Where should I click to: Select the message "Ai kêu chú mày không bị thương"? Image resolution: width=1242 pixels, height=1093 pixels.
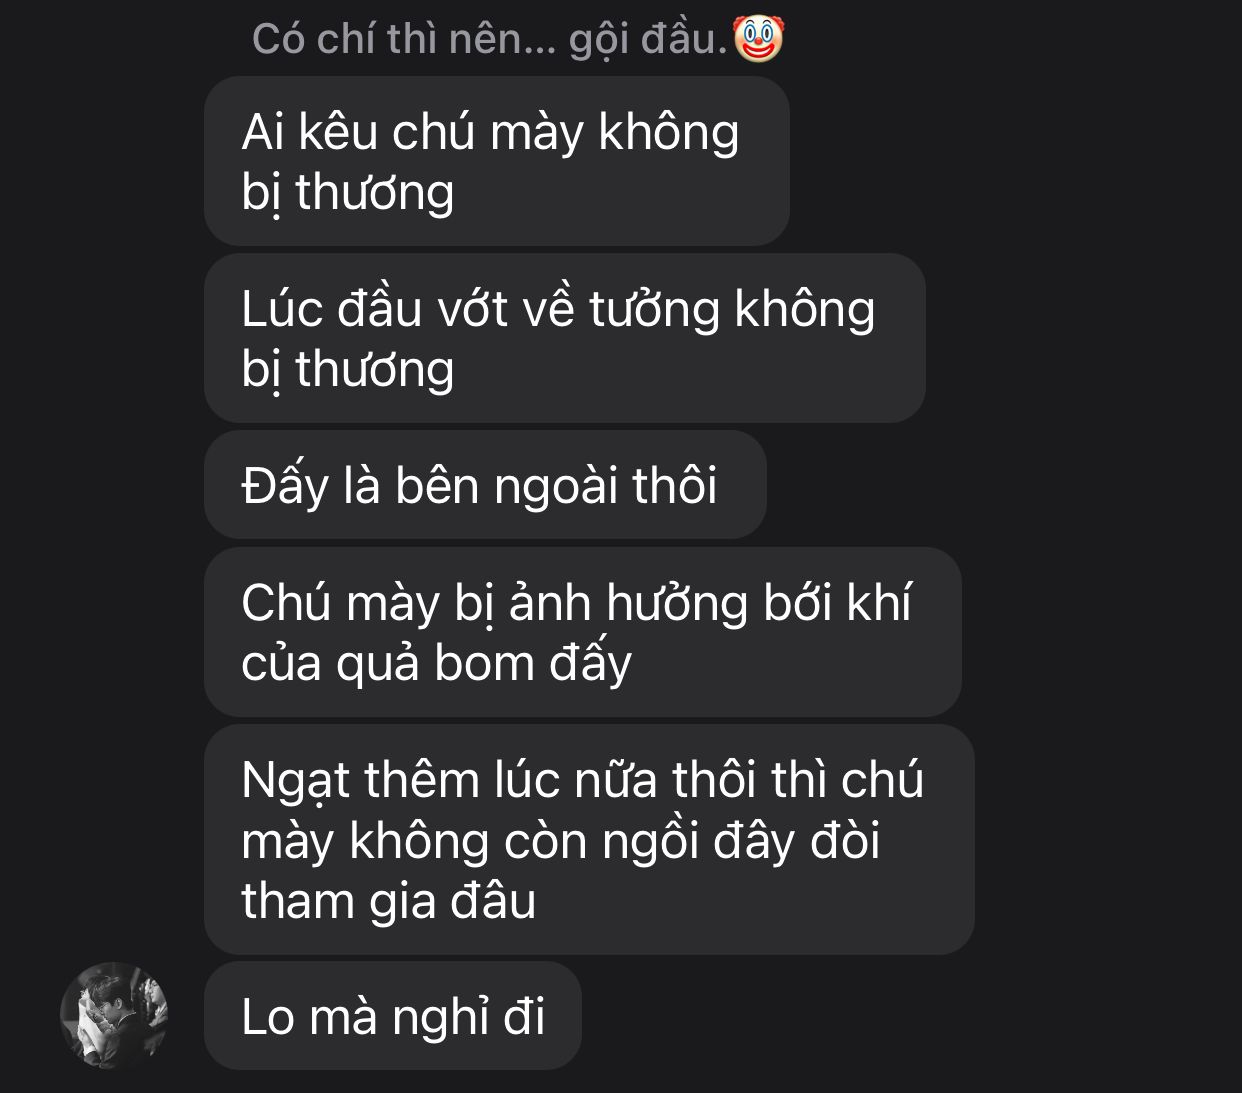(497, 162)
